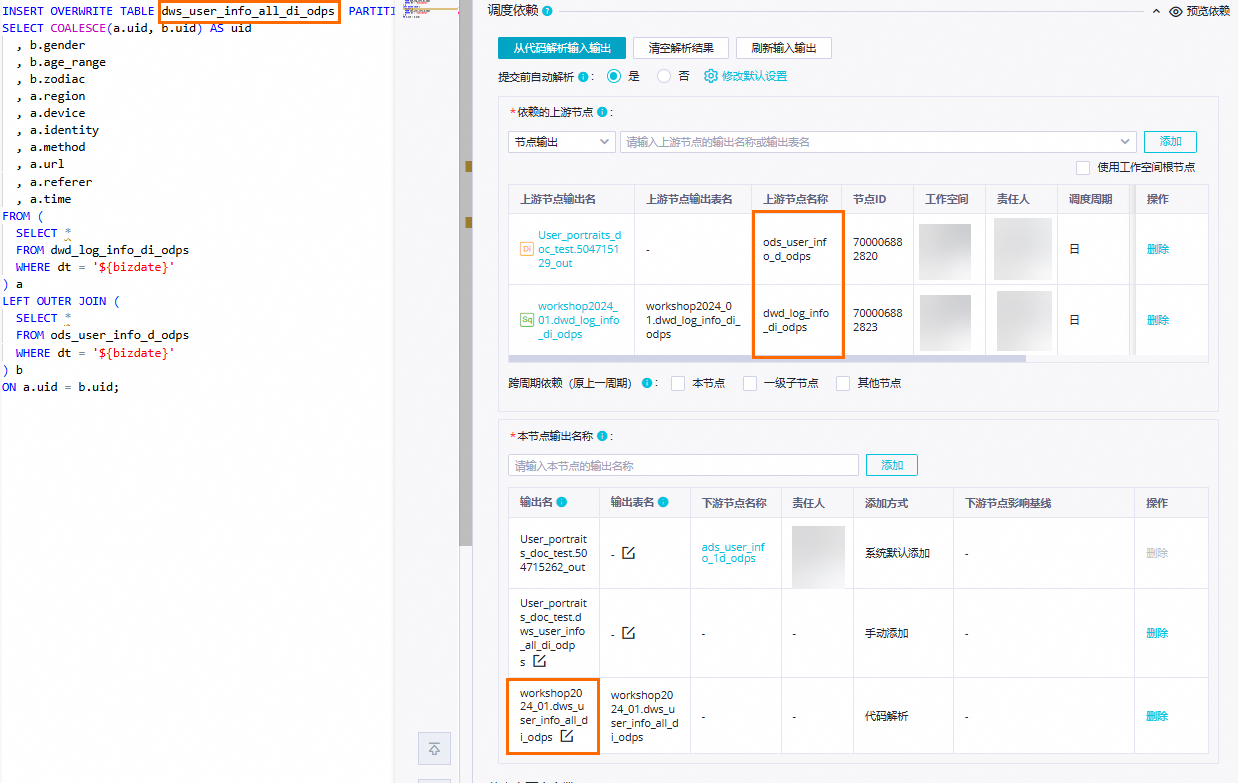Click upstream output table name workshop2024_01.dwd_log_info_di_odps cell
Image resolution: width=1238 pixels, height=783 pixels.
coord(693,320)
